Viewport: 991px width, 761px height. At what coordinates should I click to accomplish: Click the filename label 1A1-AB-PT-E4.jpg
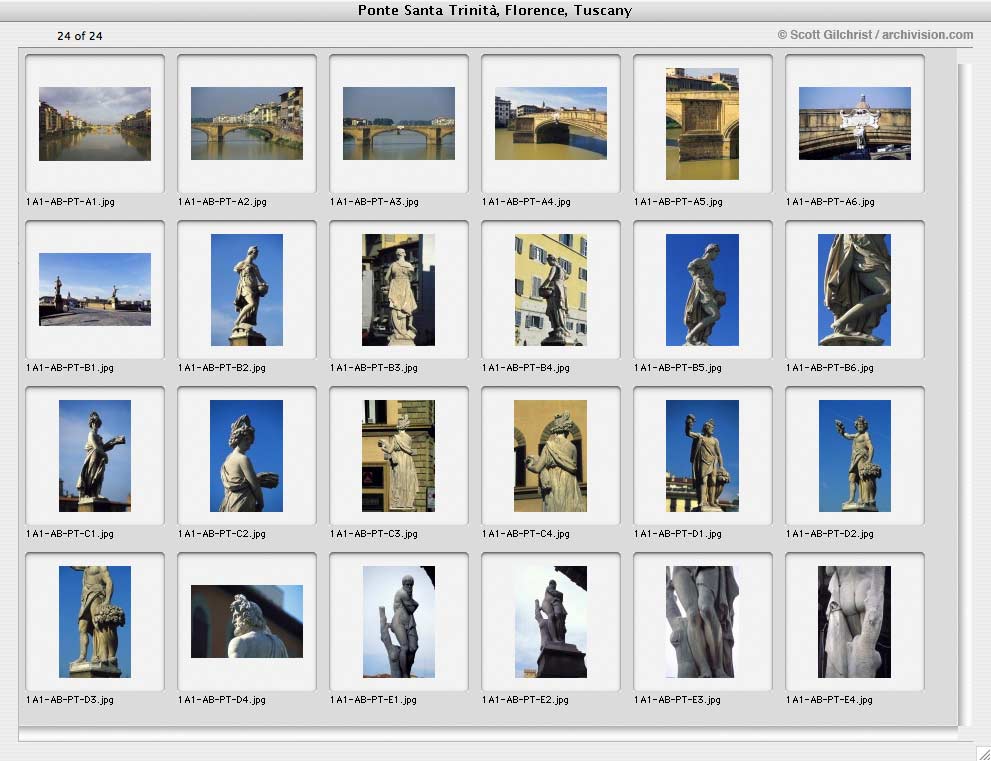tap(829, 700)
